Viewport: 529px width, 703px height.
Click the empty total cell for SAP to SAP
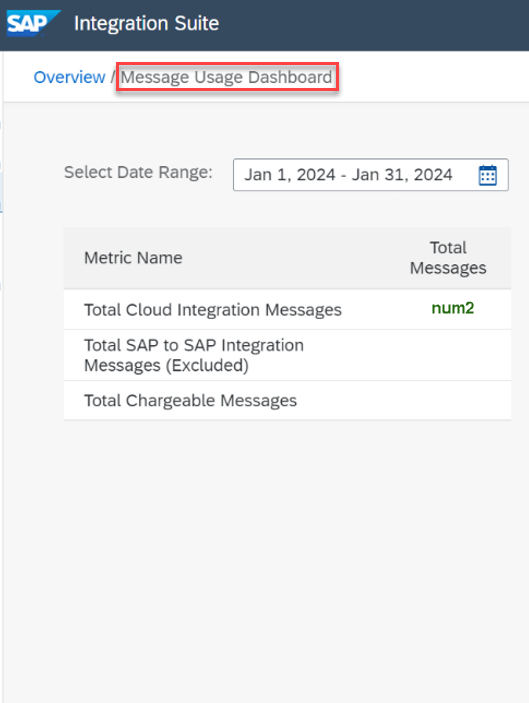448,355
